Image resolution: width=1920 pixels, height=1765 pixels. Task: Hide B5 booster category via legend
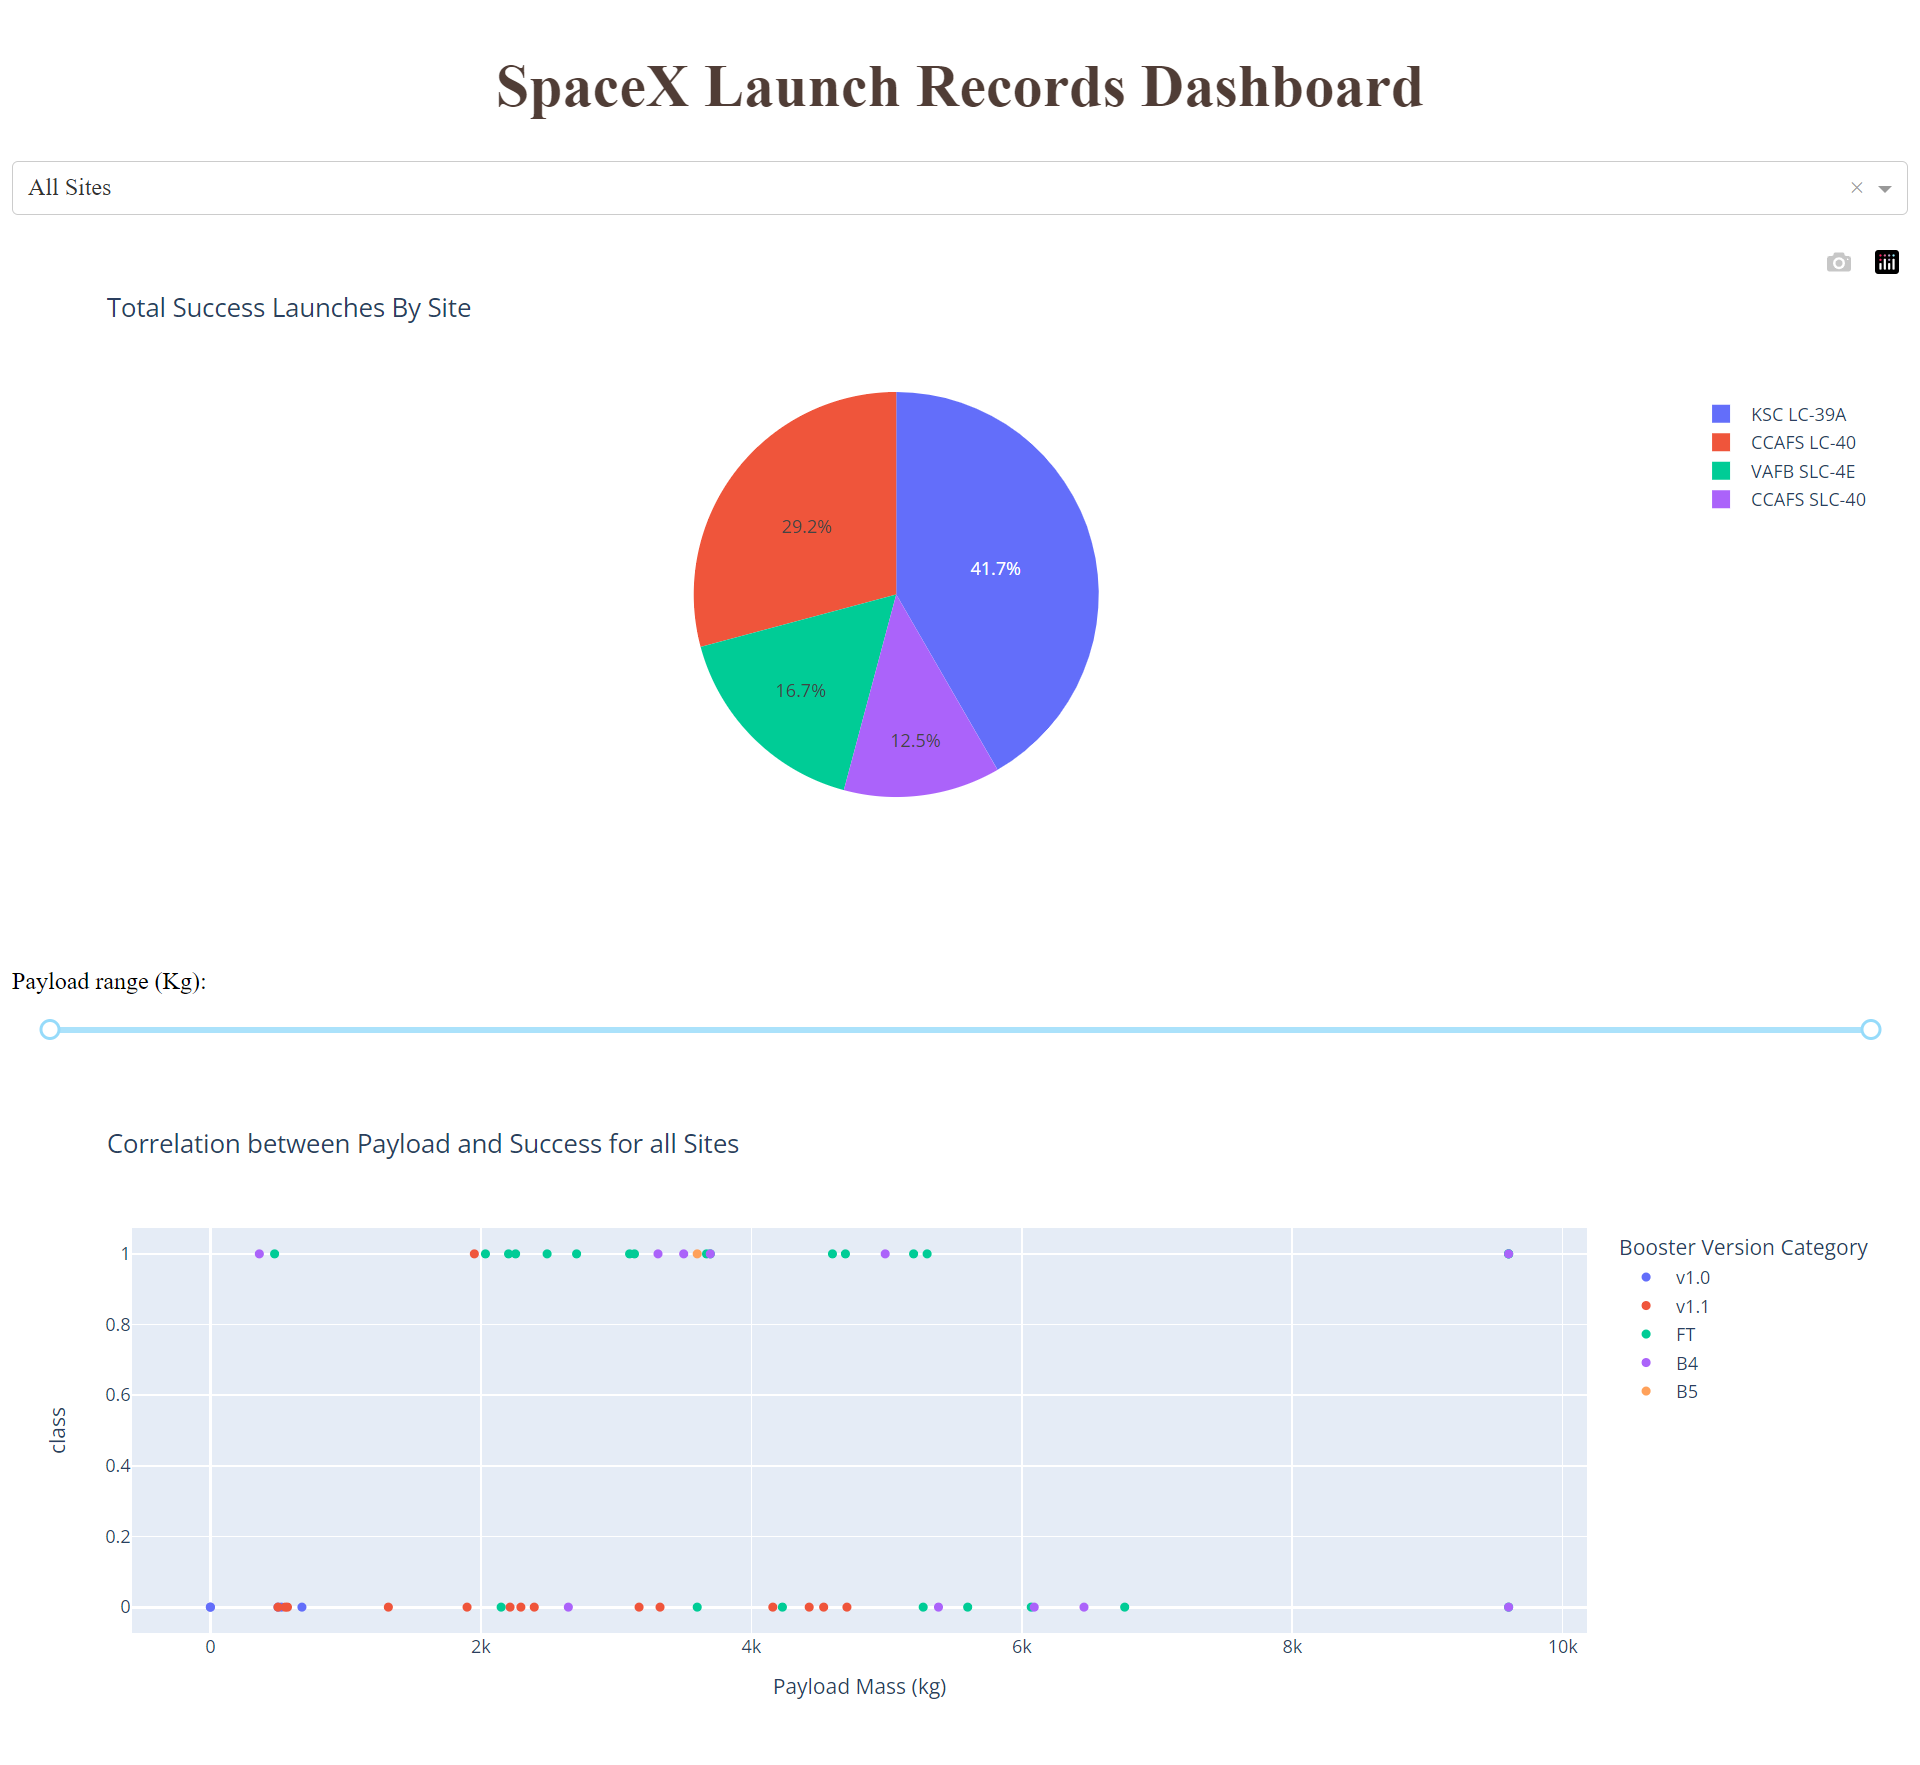coord(1686,1391)
